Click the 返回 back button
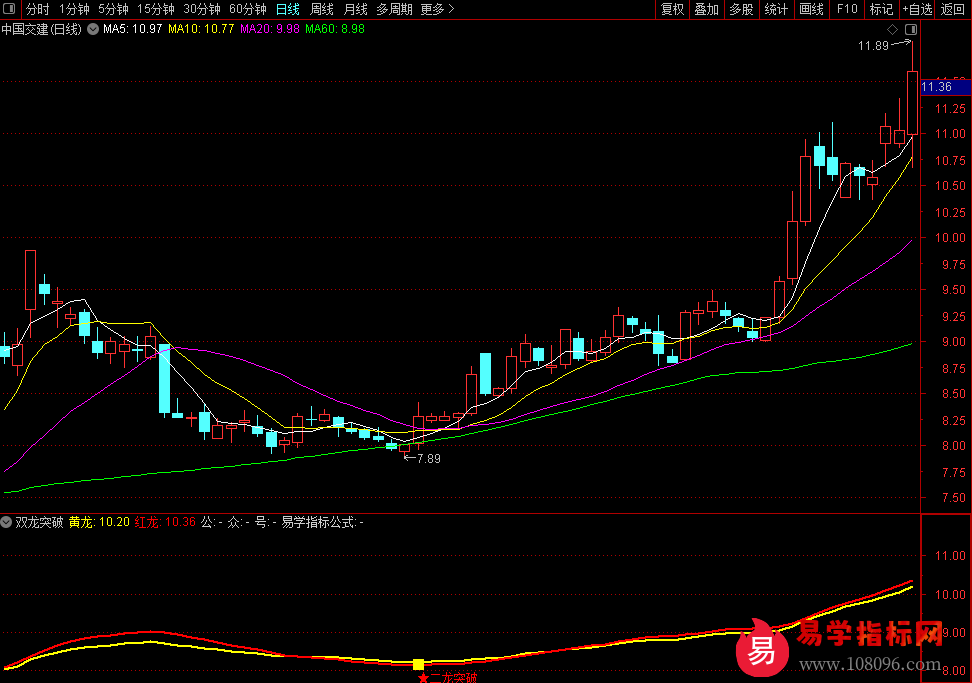 click(x=953, y=9)
